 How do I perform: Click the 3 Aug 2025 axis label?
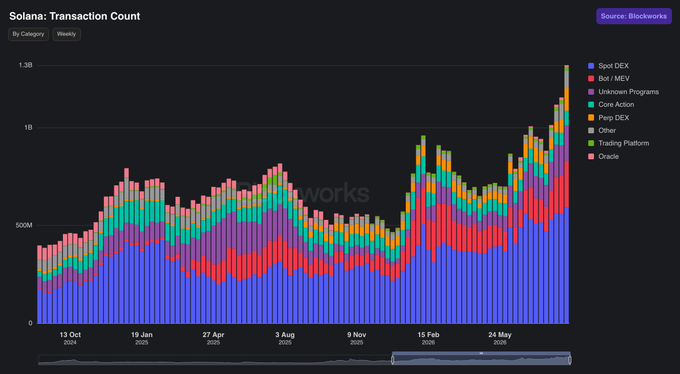(285, 338)
